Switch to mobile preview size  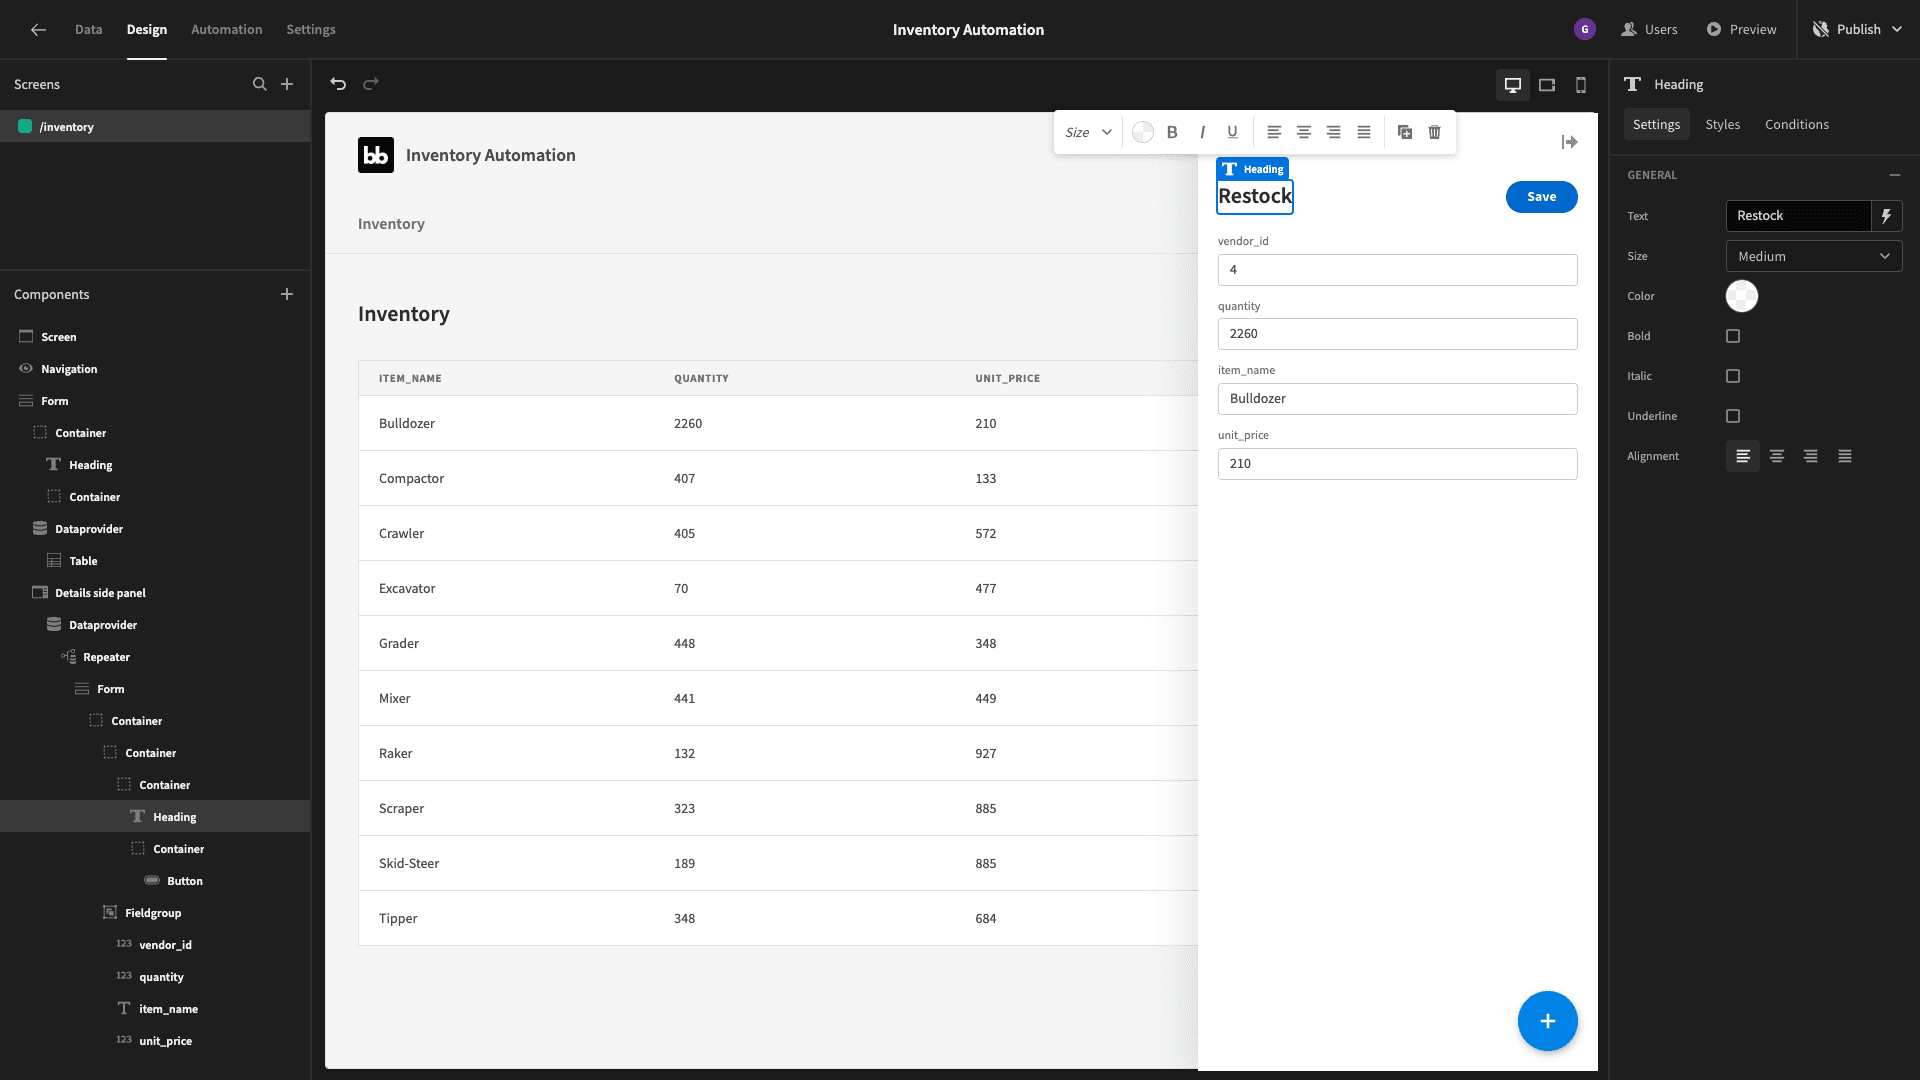coord(1581,85)
